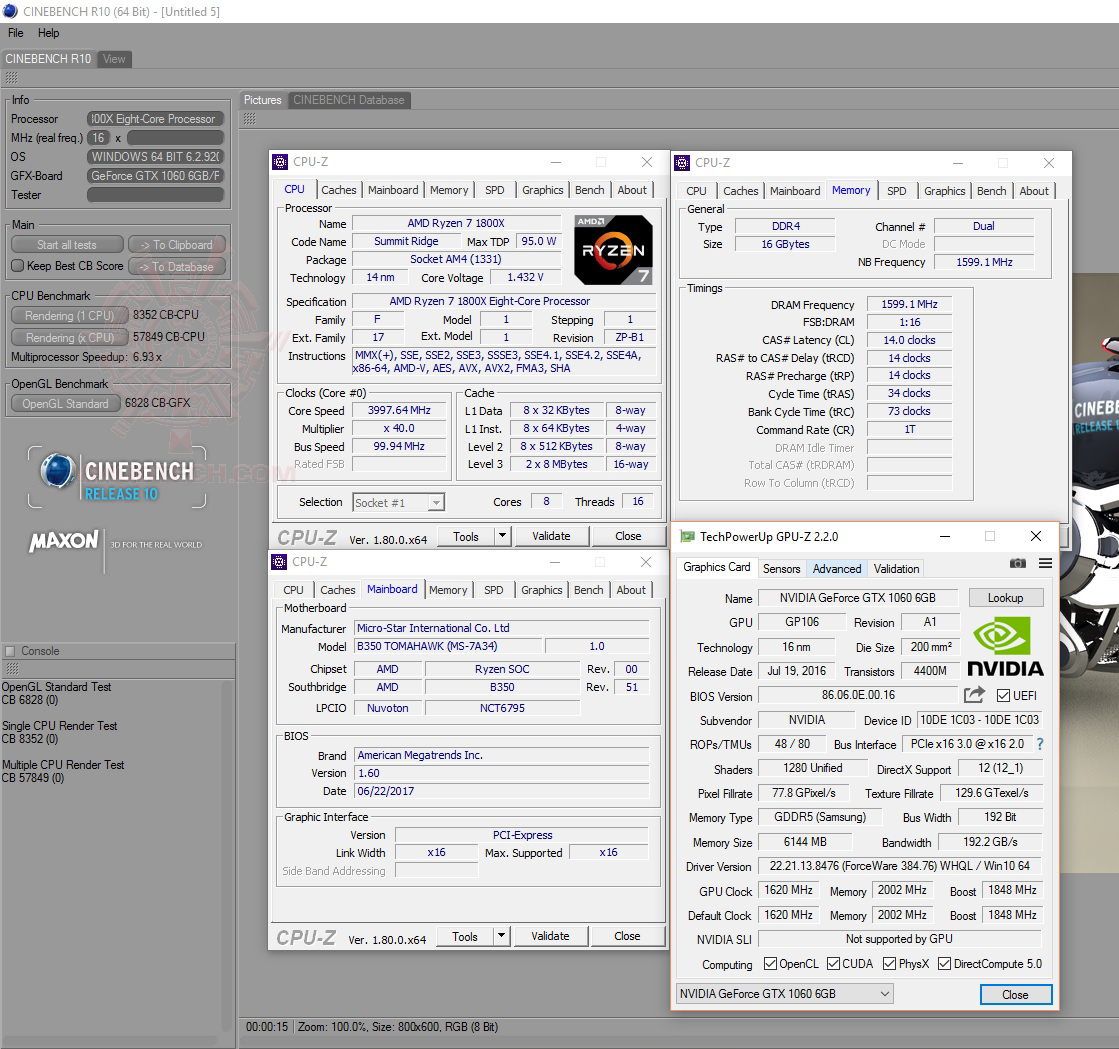Click the BIOS share/export arrow icon in GPU-Z
Screen dimensions: 1119x1049
click(x=974, y=695)
